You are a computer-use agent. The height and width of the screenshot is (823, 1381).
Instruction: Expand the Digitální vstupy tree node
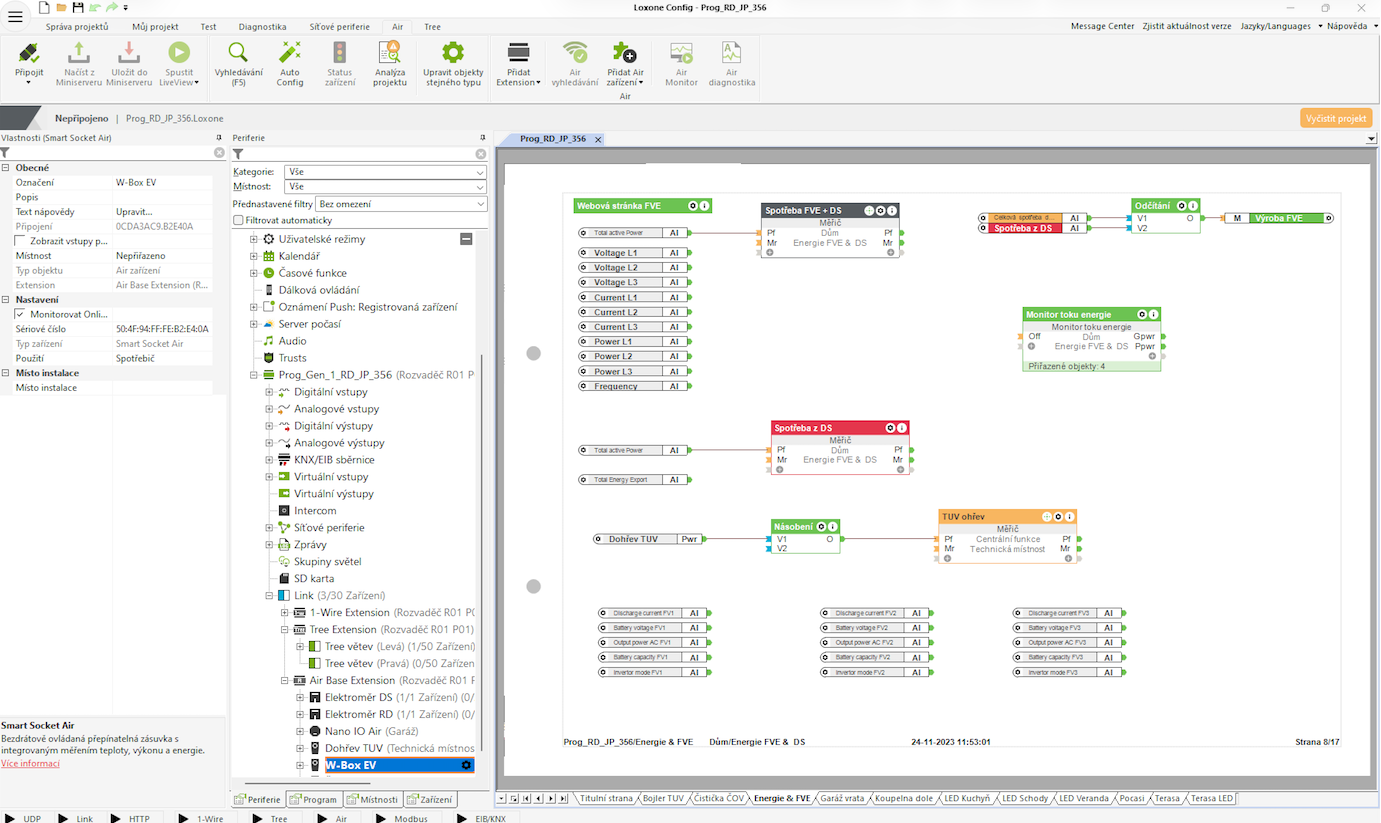(269, 392)
